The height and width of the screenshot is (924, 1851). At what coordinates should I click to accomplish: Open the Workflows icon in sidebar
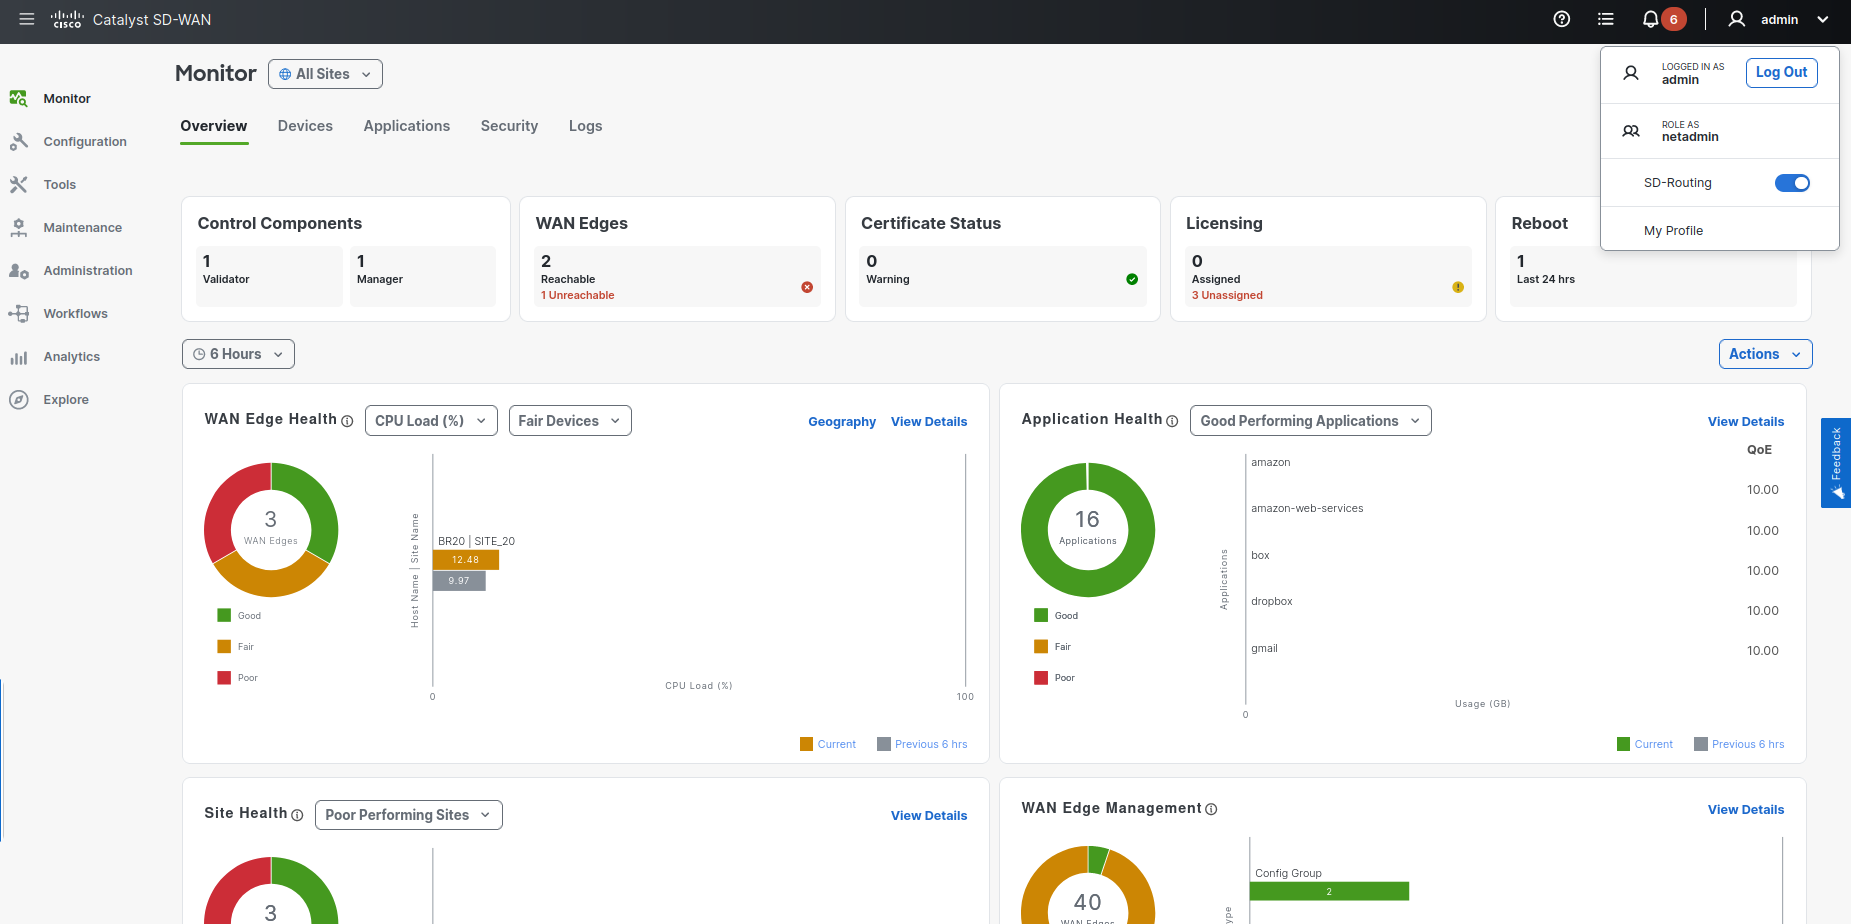19,314
